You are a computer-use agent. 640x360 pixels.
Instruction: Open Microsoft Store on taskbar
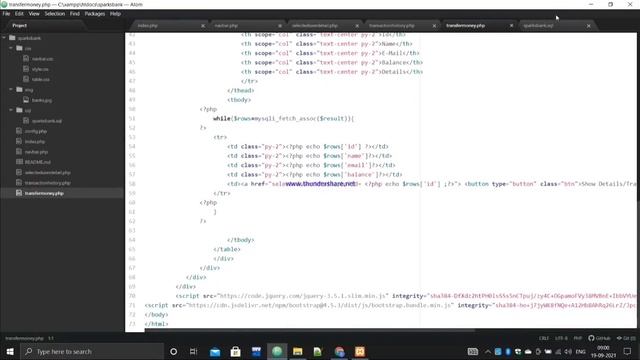(236, 351)
